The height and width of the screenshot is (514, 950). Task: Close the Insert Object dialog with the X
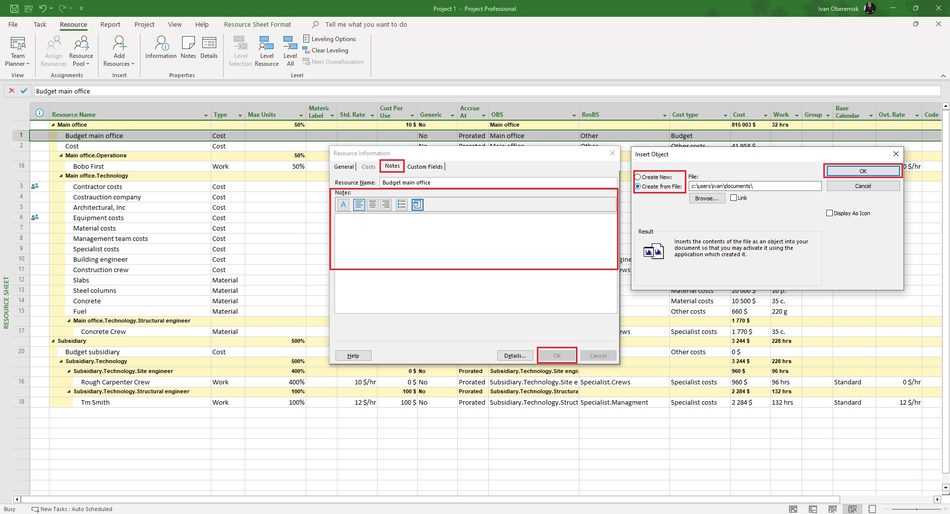tap(895, 154)
